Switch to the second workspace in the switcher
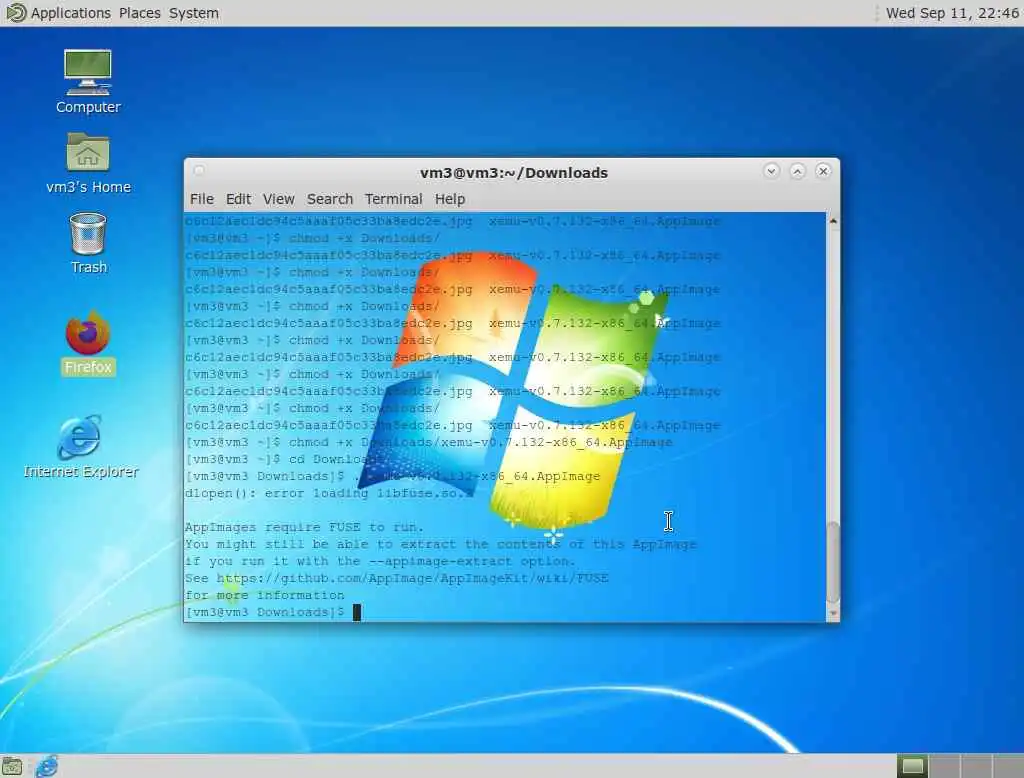The width and height of the screenshot is (1024, 778). pos(944,766)
